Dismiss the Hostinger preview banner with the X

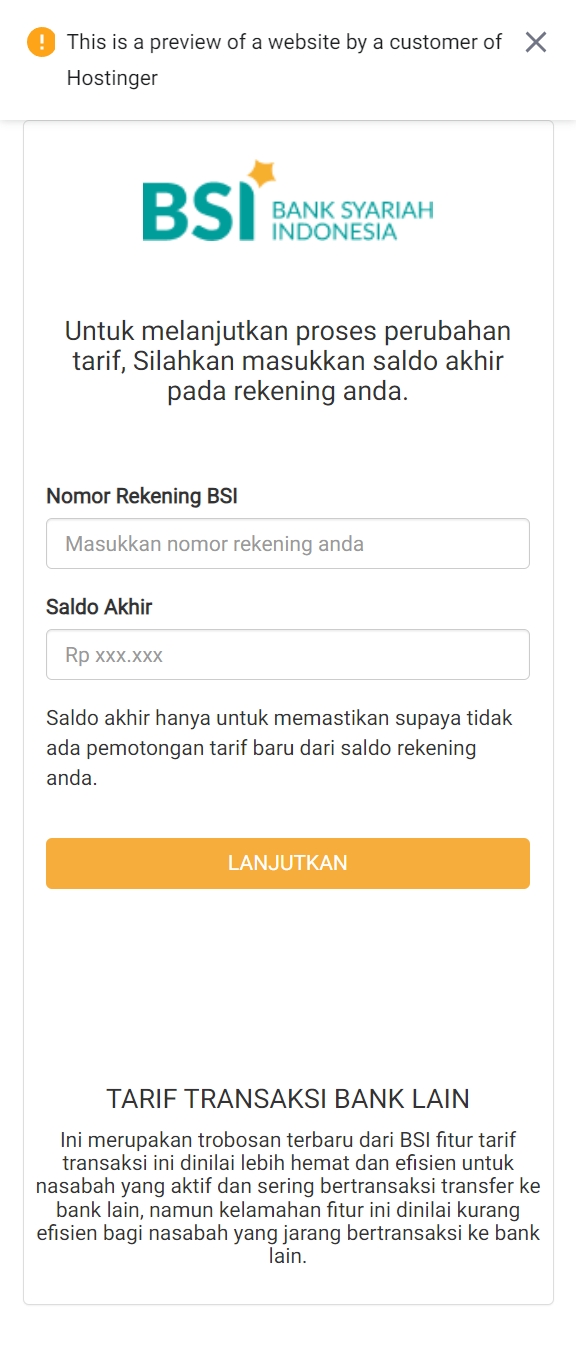click(536, 42)
